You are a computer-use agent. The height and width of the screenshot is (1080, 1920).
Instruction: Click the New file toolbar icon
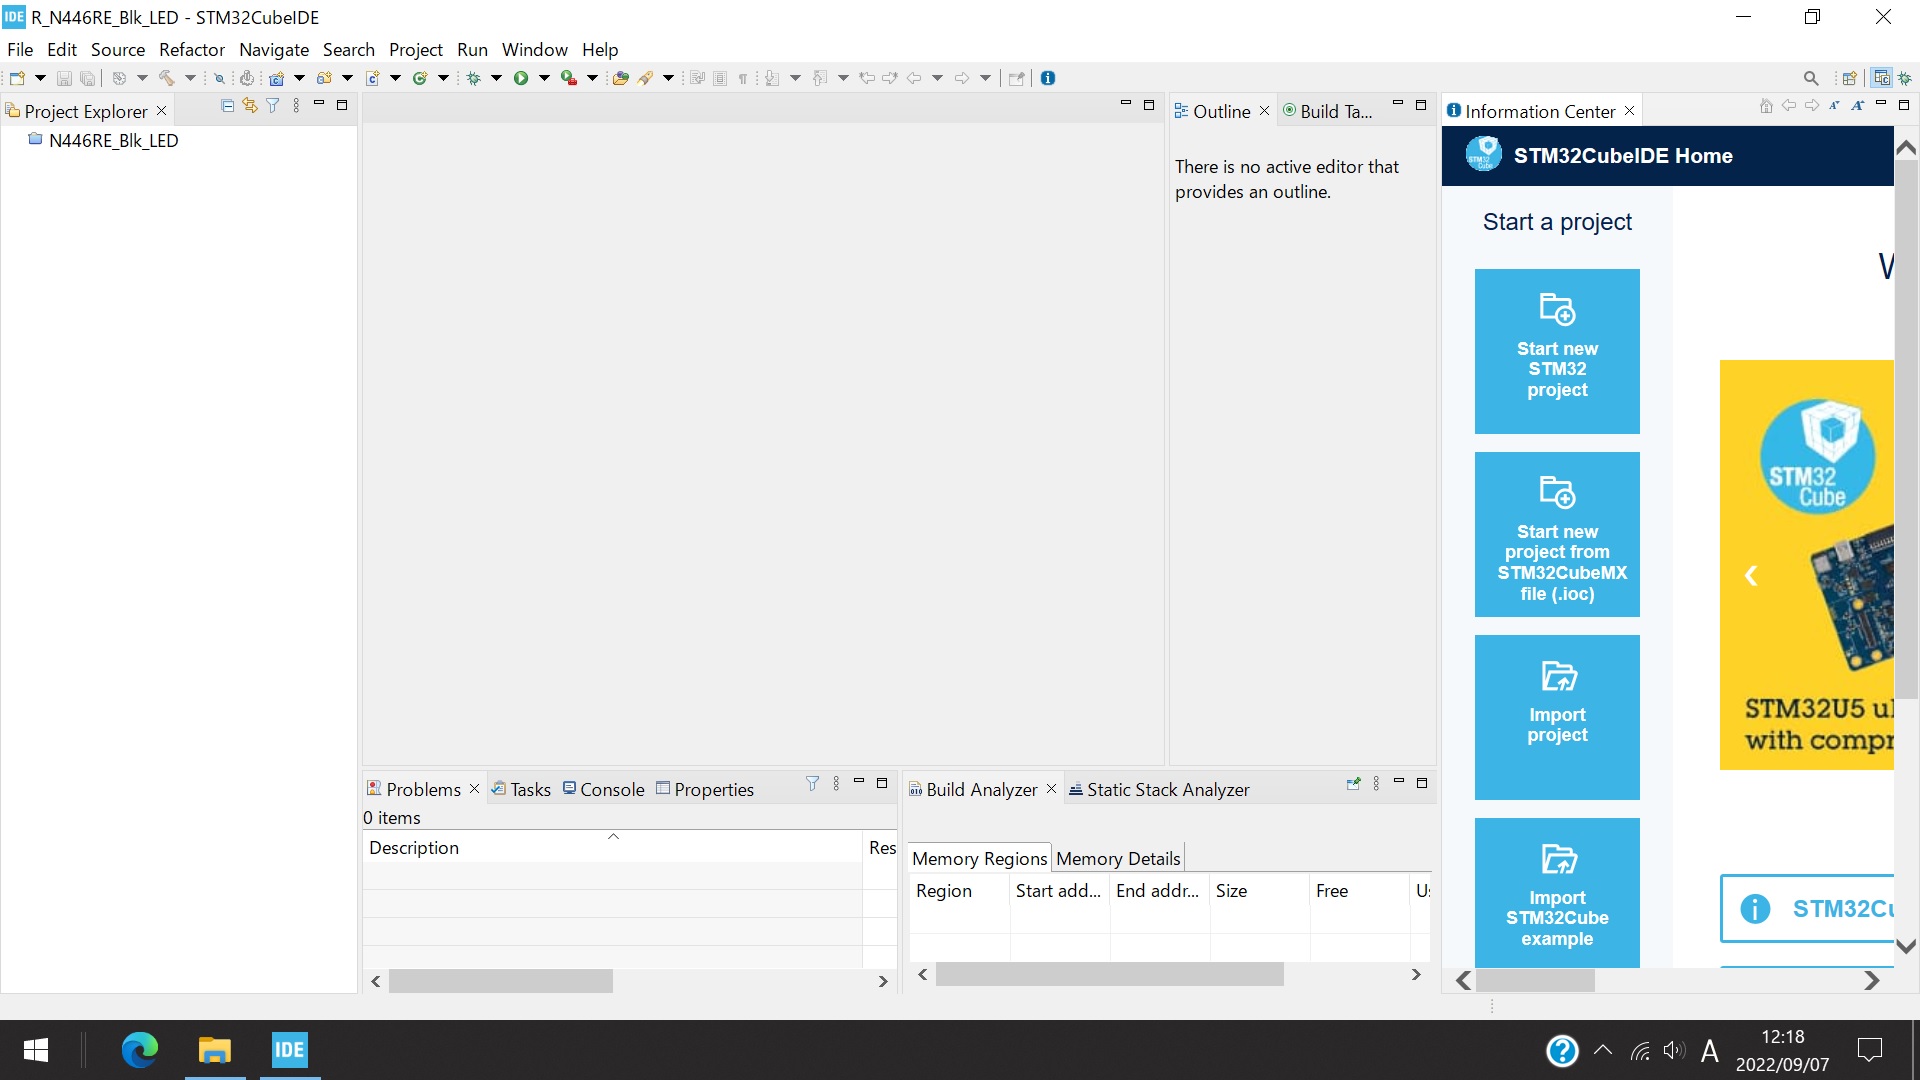click(17, 78)
